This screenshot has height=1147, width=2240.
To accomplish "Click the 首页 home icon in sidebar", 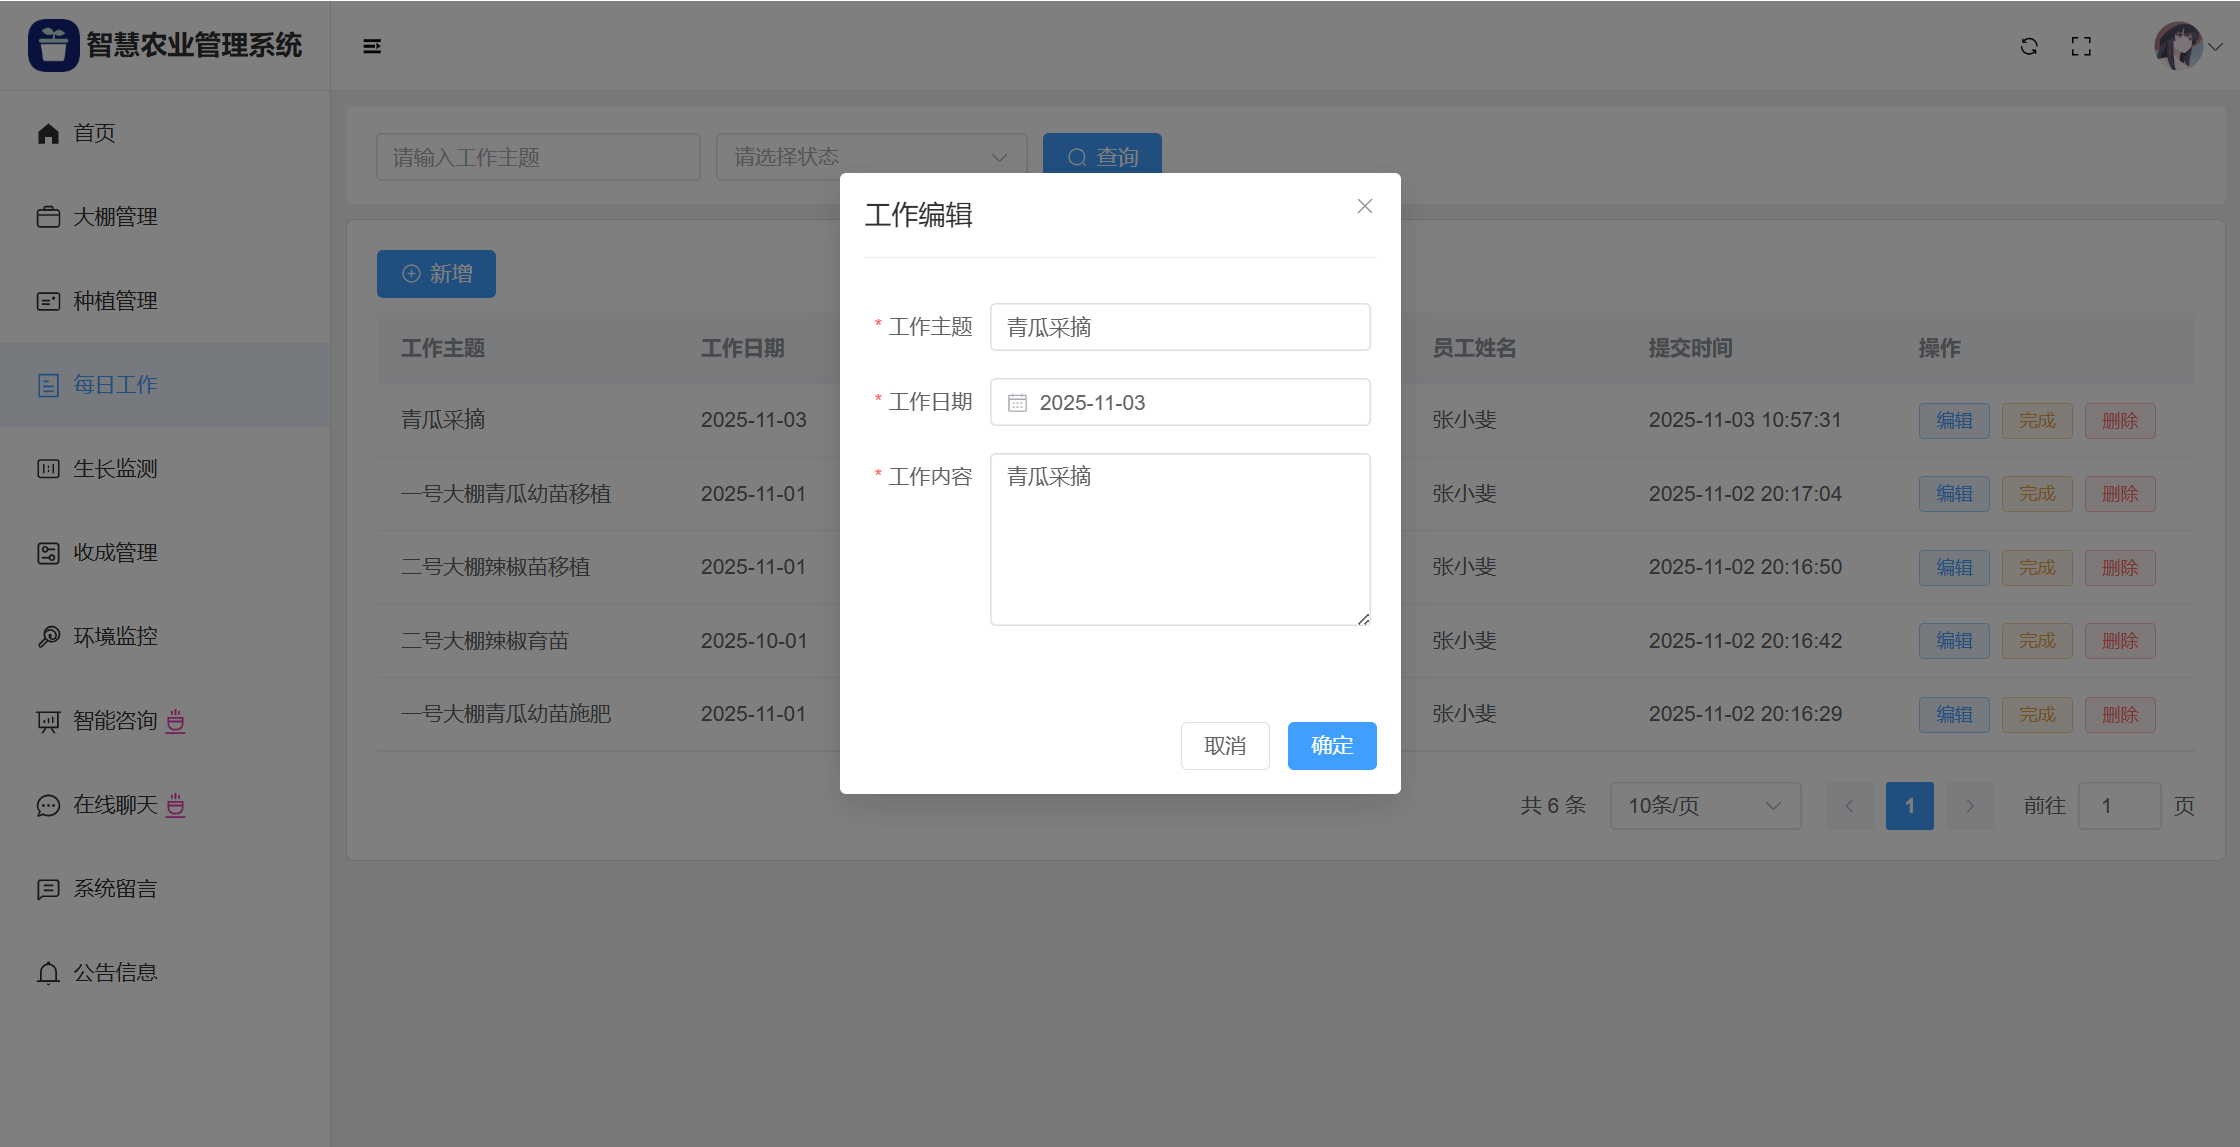I will pyautogui.click(x=48, y=133).
